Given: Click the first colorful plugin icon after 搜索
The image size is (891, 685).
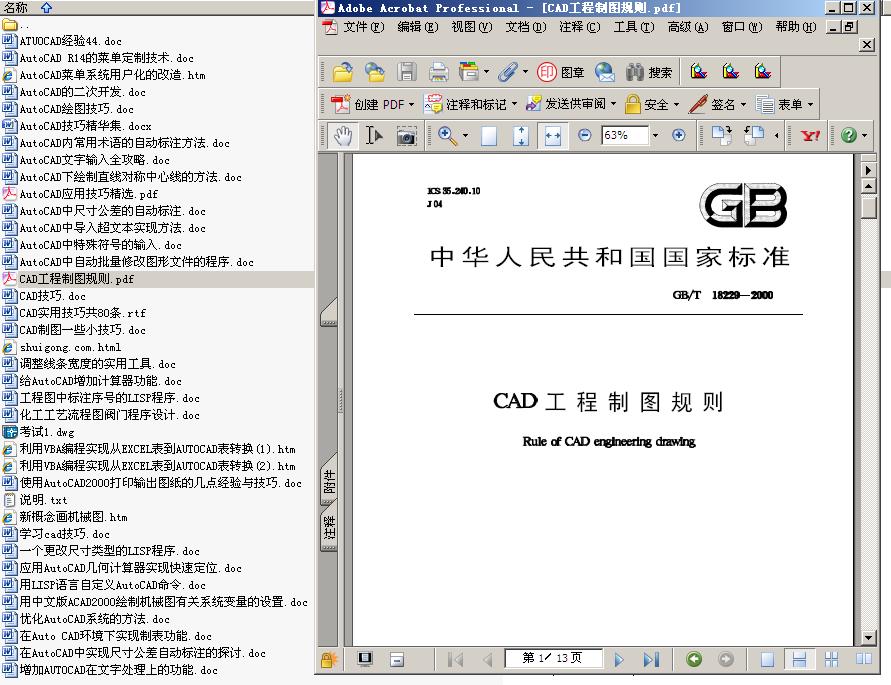Looking at the screenshot, I should [x=698, y=72].
